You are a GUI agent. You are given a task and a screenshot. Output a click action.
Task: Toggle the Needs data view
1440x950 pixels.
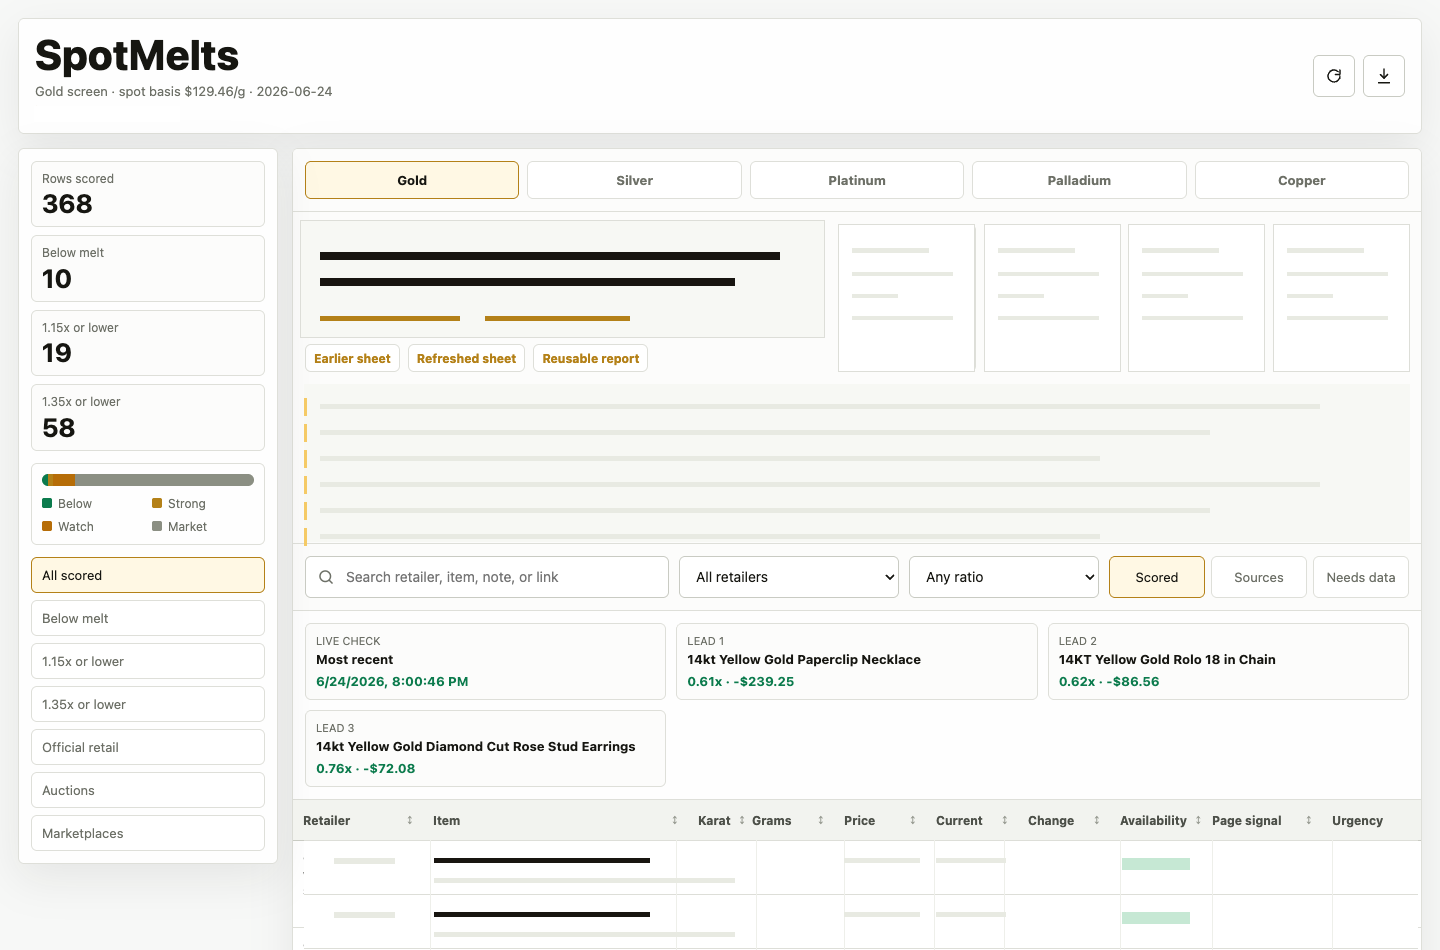pyautogui.click(x=1361, y=577)
